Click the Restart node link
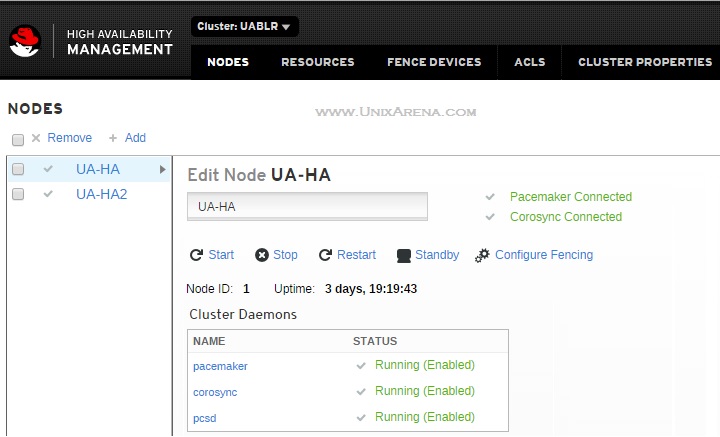 click(x=356, y=255)
